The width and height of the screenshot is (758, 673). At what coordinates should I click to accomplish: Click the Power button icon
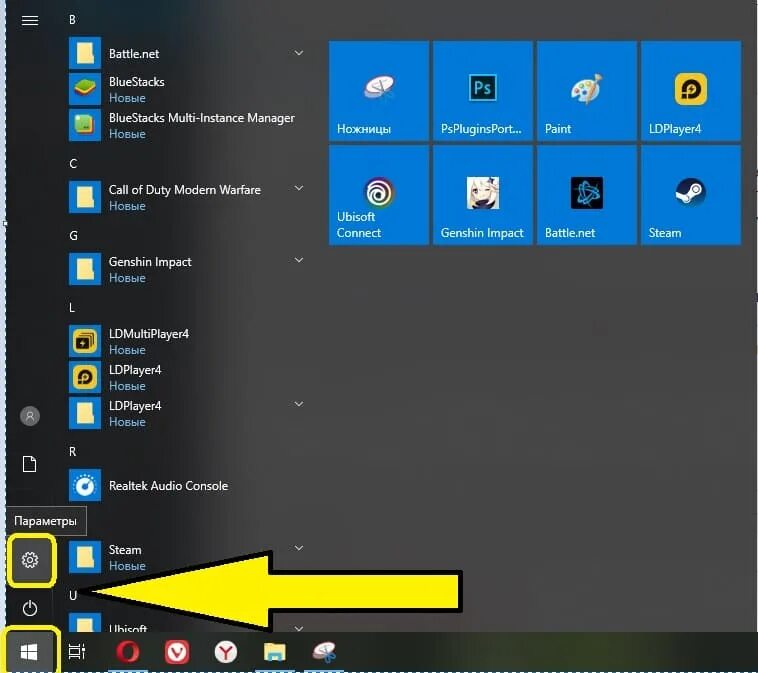click(x=30, y=608)
